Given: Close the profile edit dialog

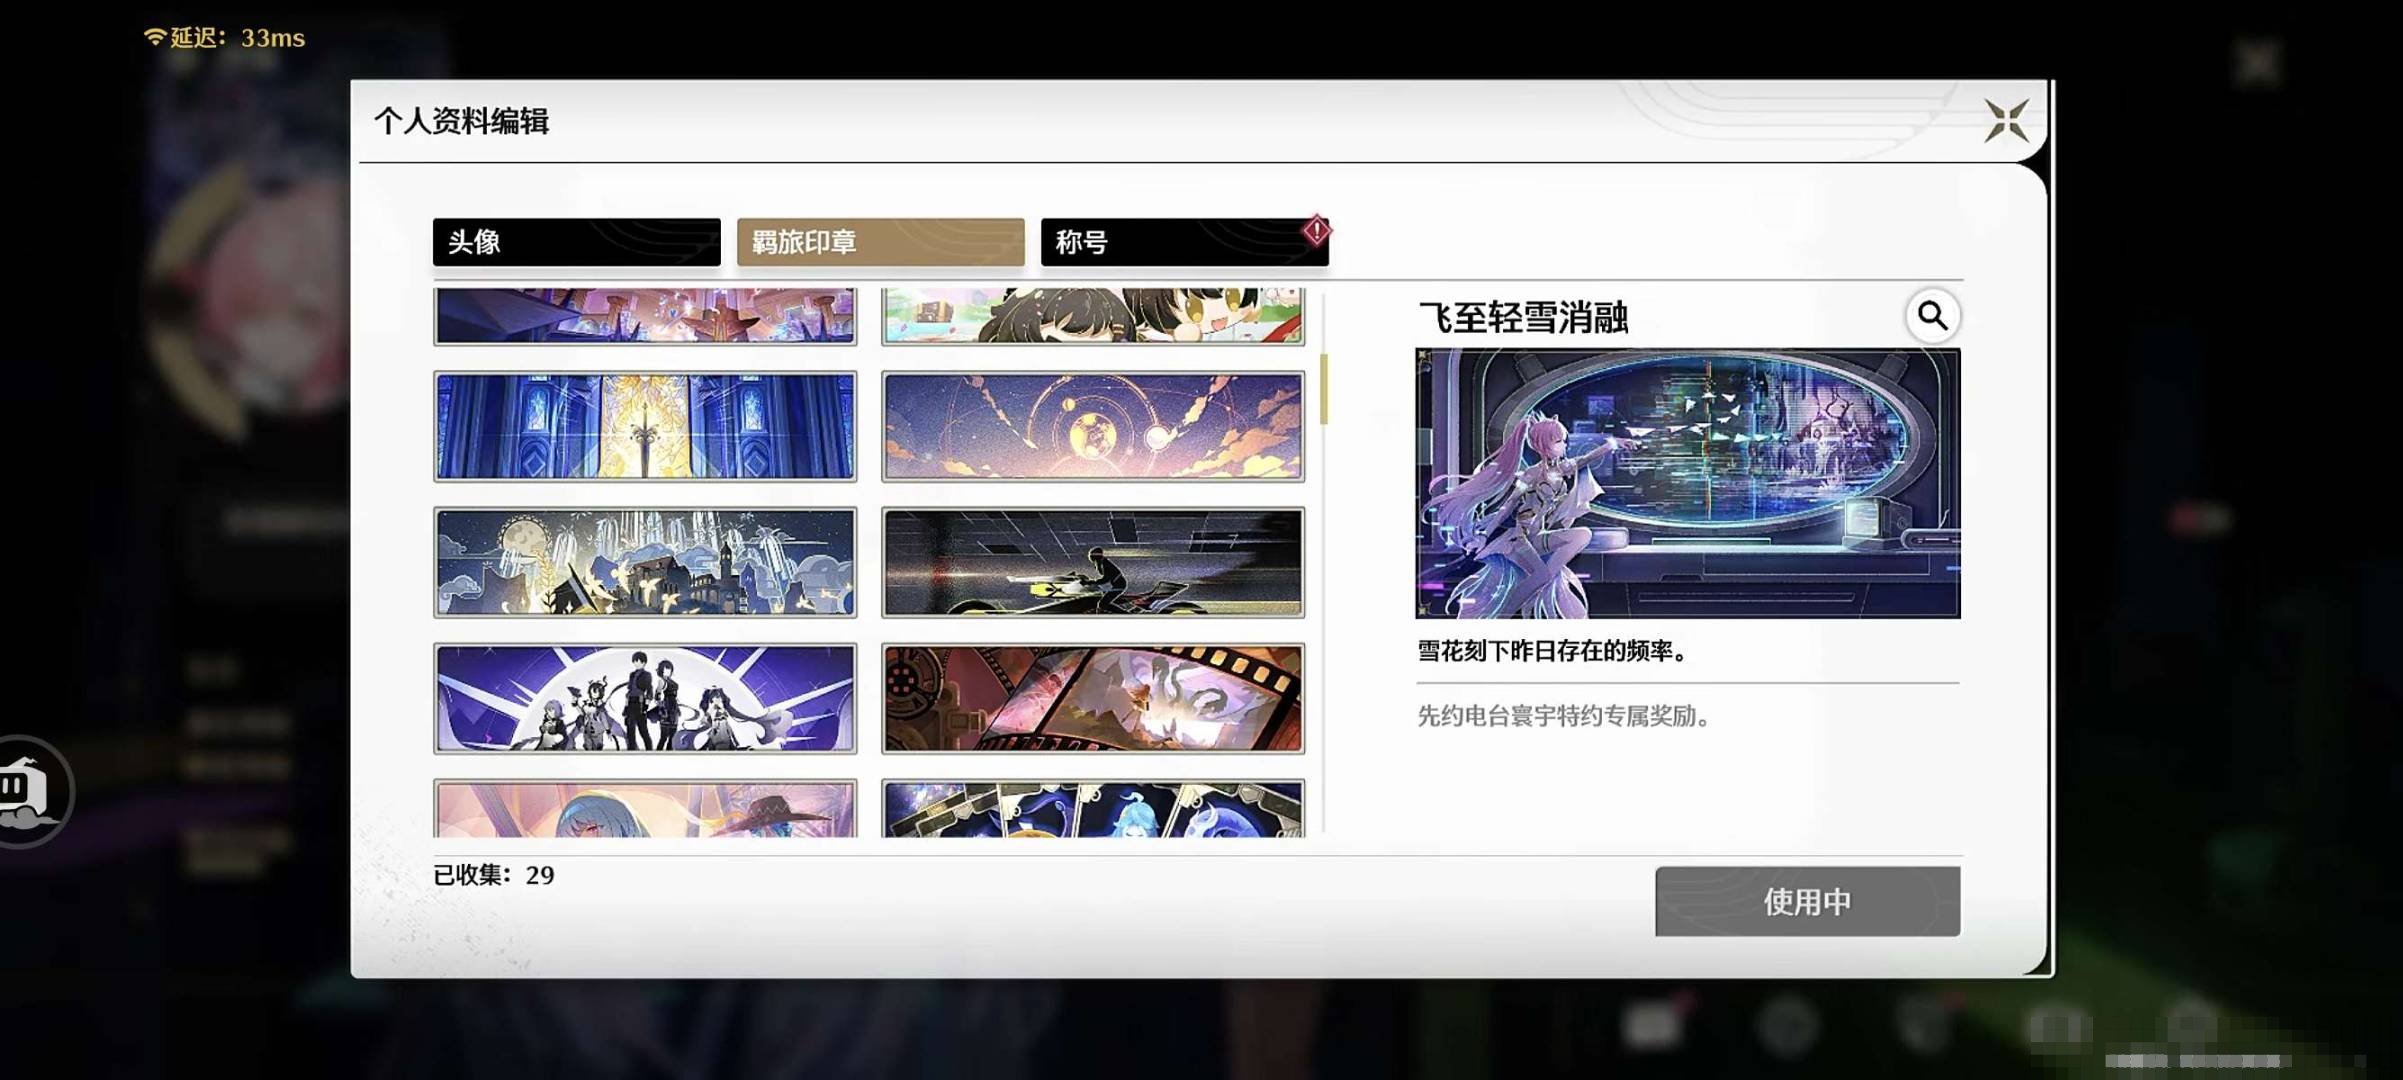Looking at the screenshot, I should [2006, 121].
